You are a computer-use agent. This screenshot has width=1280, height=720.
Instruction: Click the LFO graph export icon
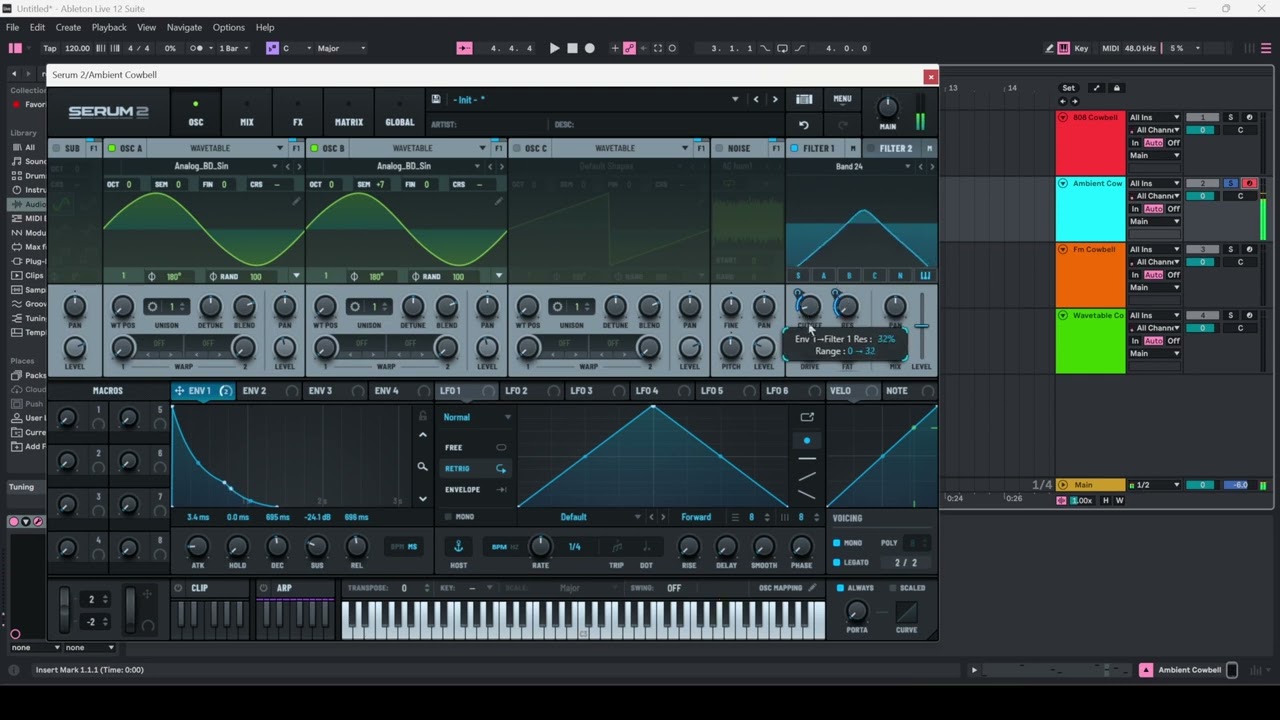pos(807,417)
